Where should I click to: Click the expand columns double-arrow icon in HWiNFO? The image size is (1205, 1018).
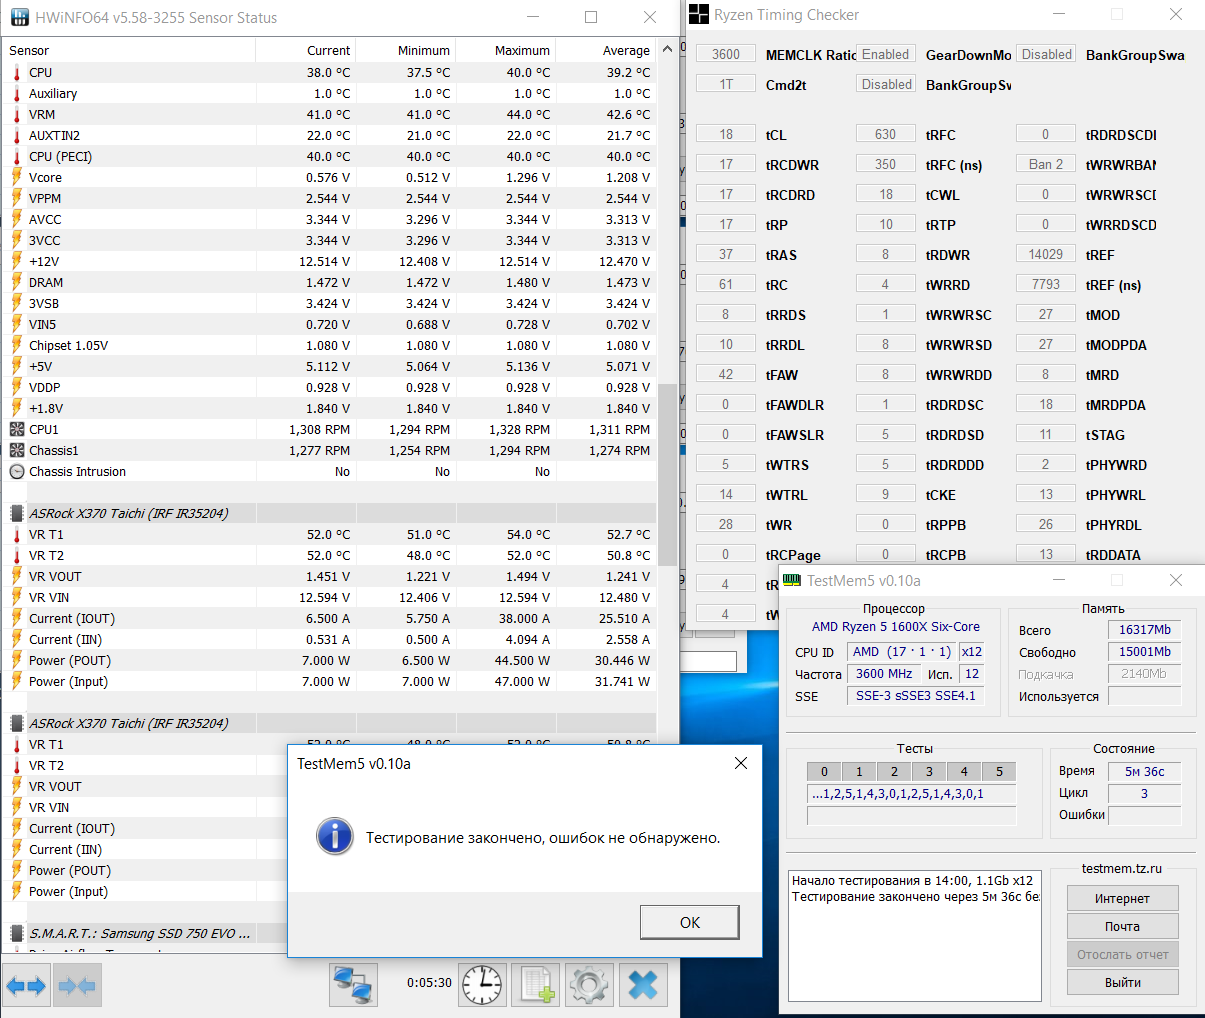26,986
